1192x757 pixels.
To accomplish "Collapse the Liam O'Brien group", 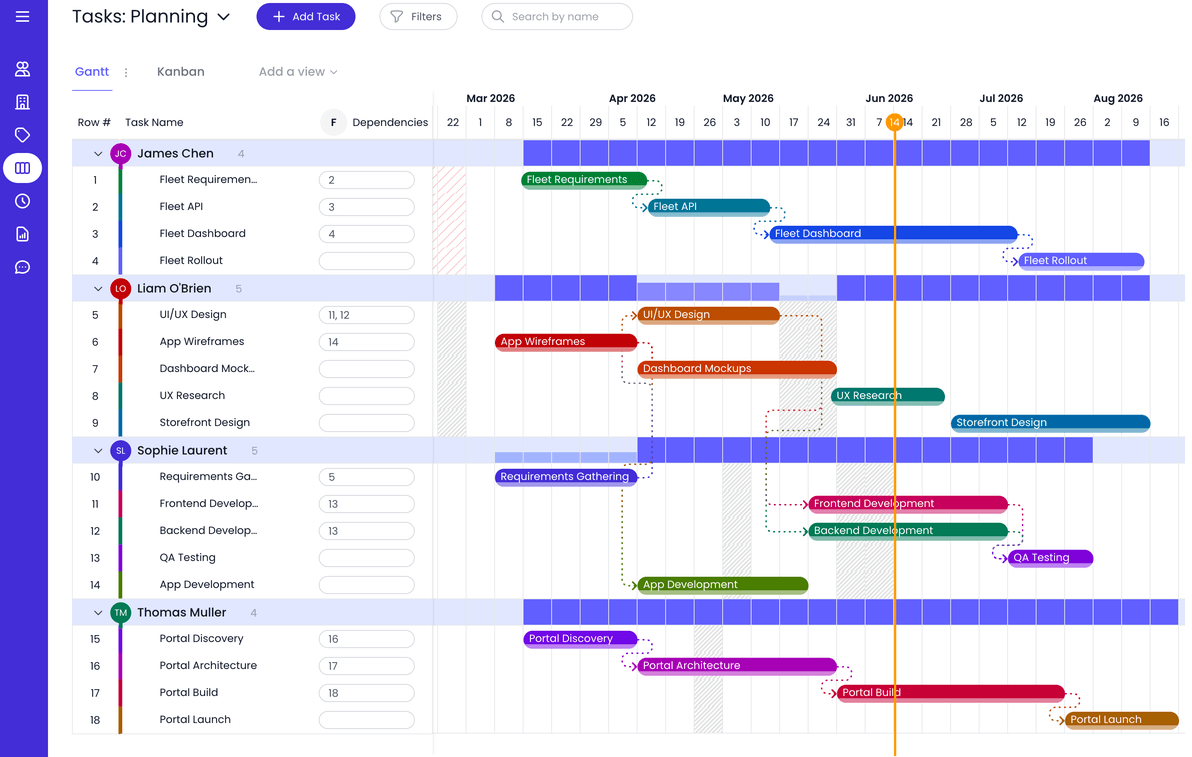I will [x=98, y=289].
